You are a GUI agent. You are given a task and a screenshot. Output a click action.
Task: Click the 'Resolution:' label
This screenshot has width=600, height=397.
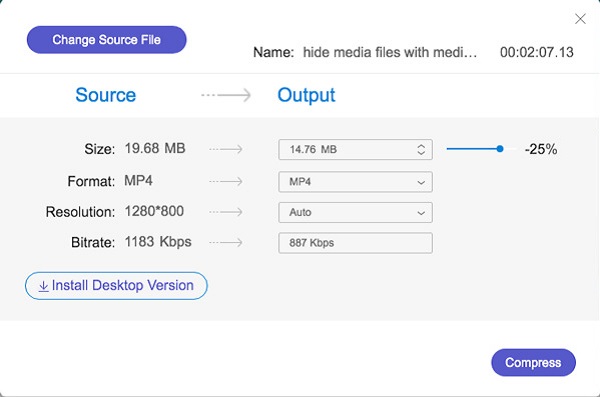click(80, 212)
